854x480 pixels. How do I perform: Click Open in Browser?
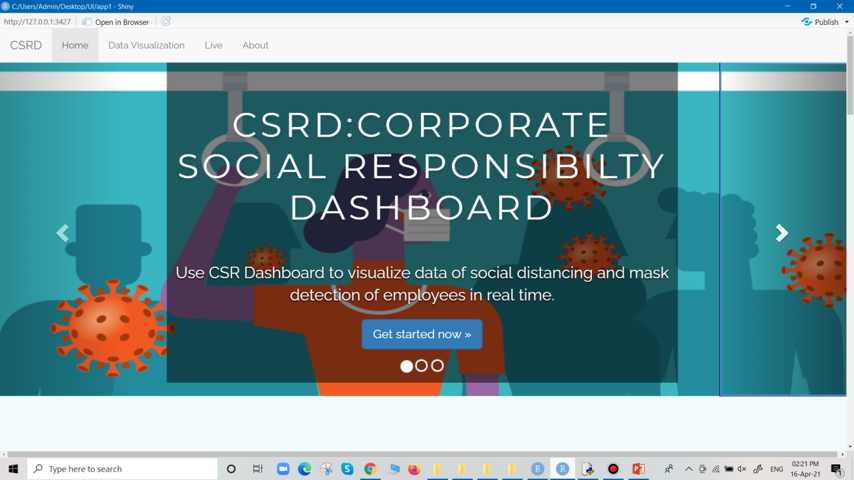point(115,22)
